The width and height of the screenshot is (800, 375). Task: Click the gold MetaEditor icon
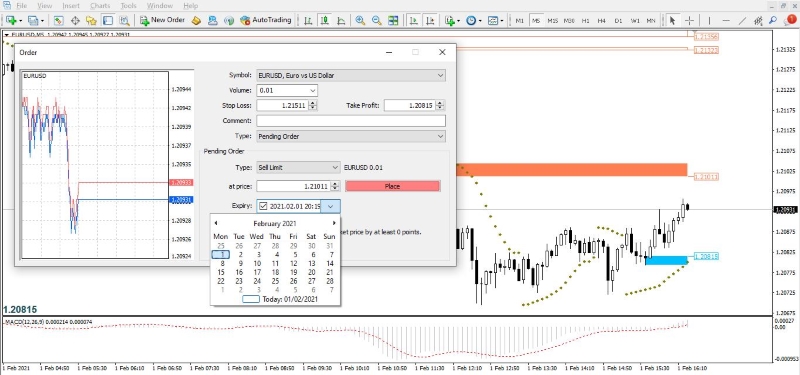pos(196,20)
